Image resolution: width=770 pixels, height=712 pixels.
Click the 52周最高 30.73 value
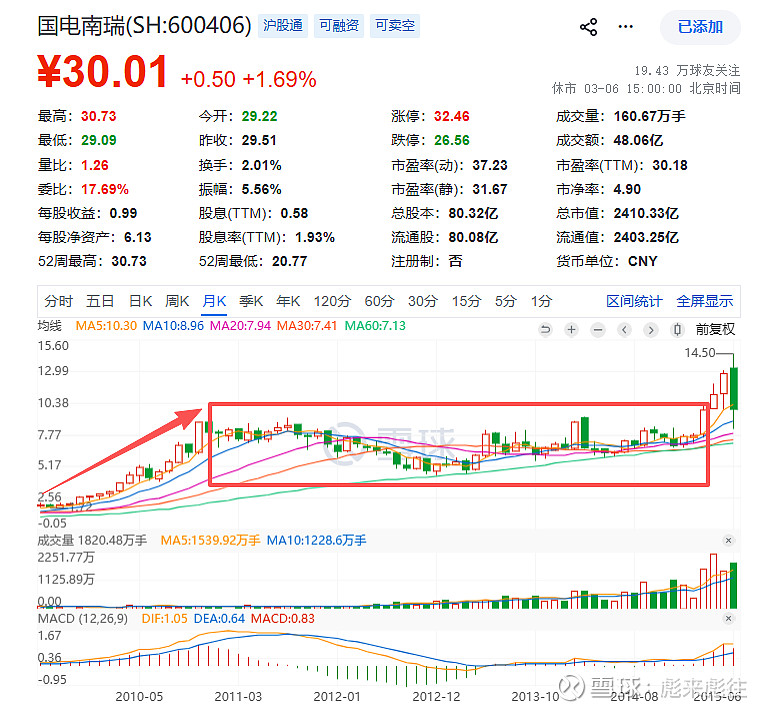point(129,261)
